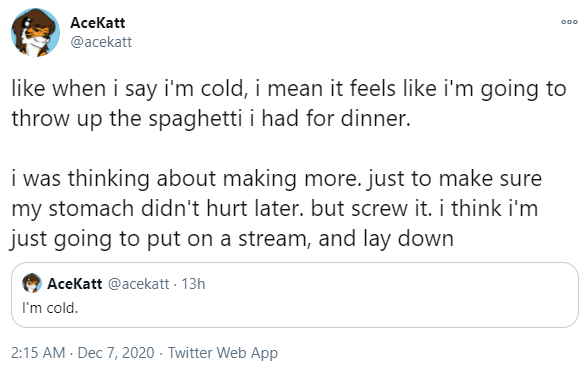Open the quoted "I'm cold." tweet text
Image resolution: width=586 pixels, height=369 pixels.
50,308
